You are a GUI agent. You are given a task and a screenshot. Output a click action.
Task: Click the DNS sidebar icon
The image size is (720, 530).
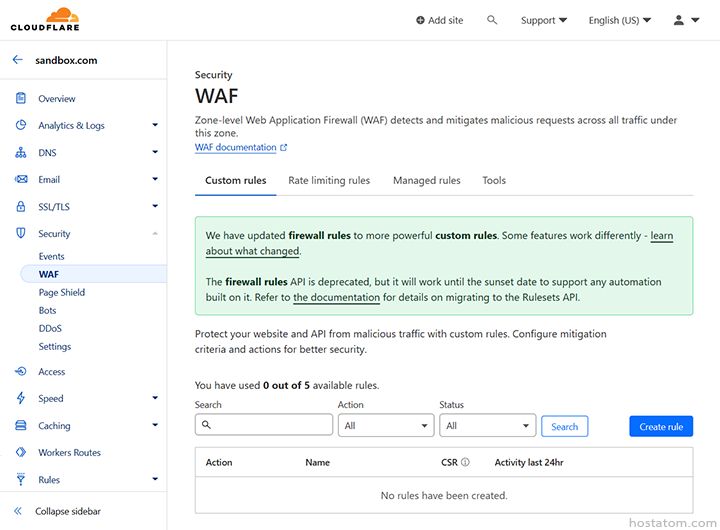[x=20, y=153]
